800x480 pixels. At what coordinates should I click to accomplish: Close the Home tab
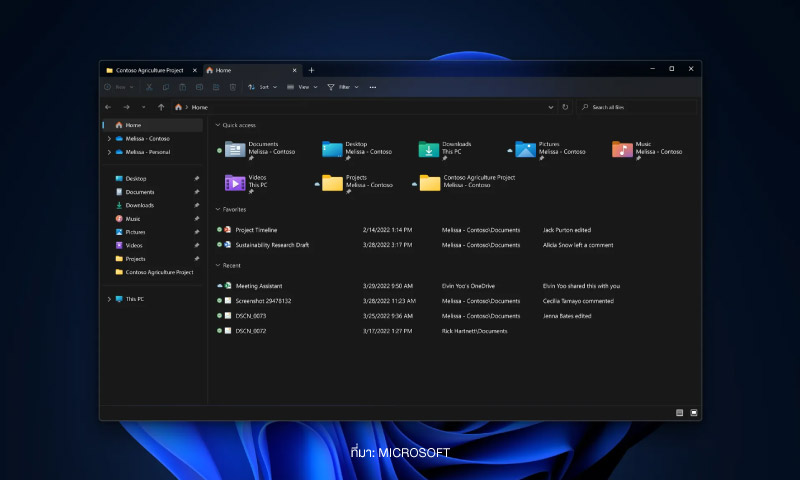[294, 70]
